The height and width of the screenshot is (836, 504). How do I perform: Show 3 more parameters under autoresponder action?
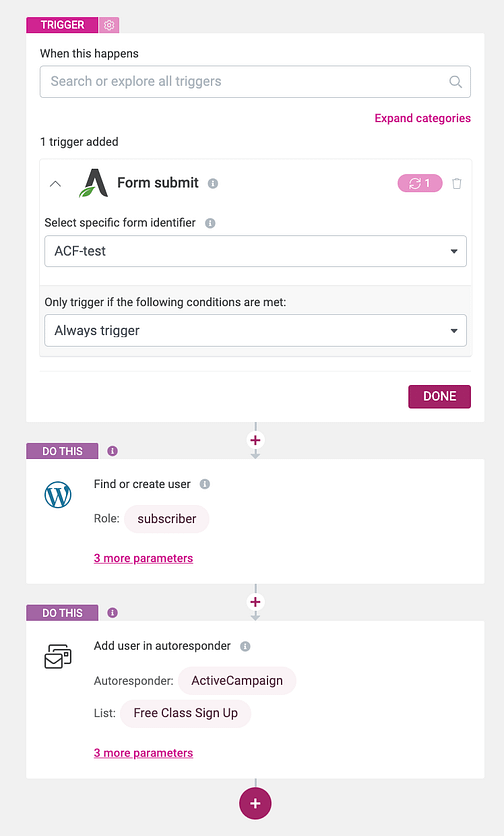[x=143, y=753]
